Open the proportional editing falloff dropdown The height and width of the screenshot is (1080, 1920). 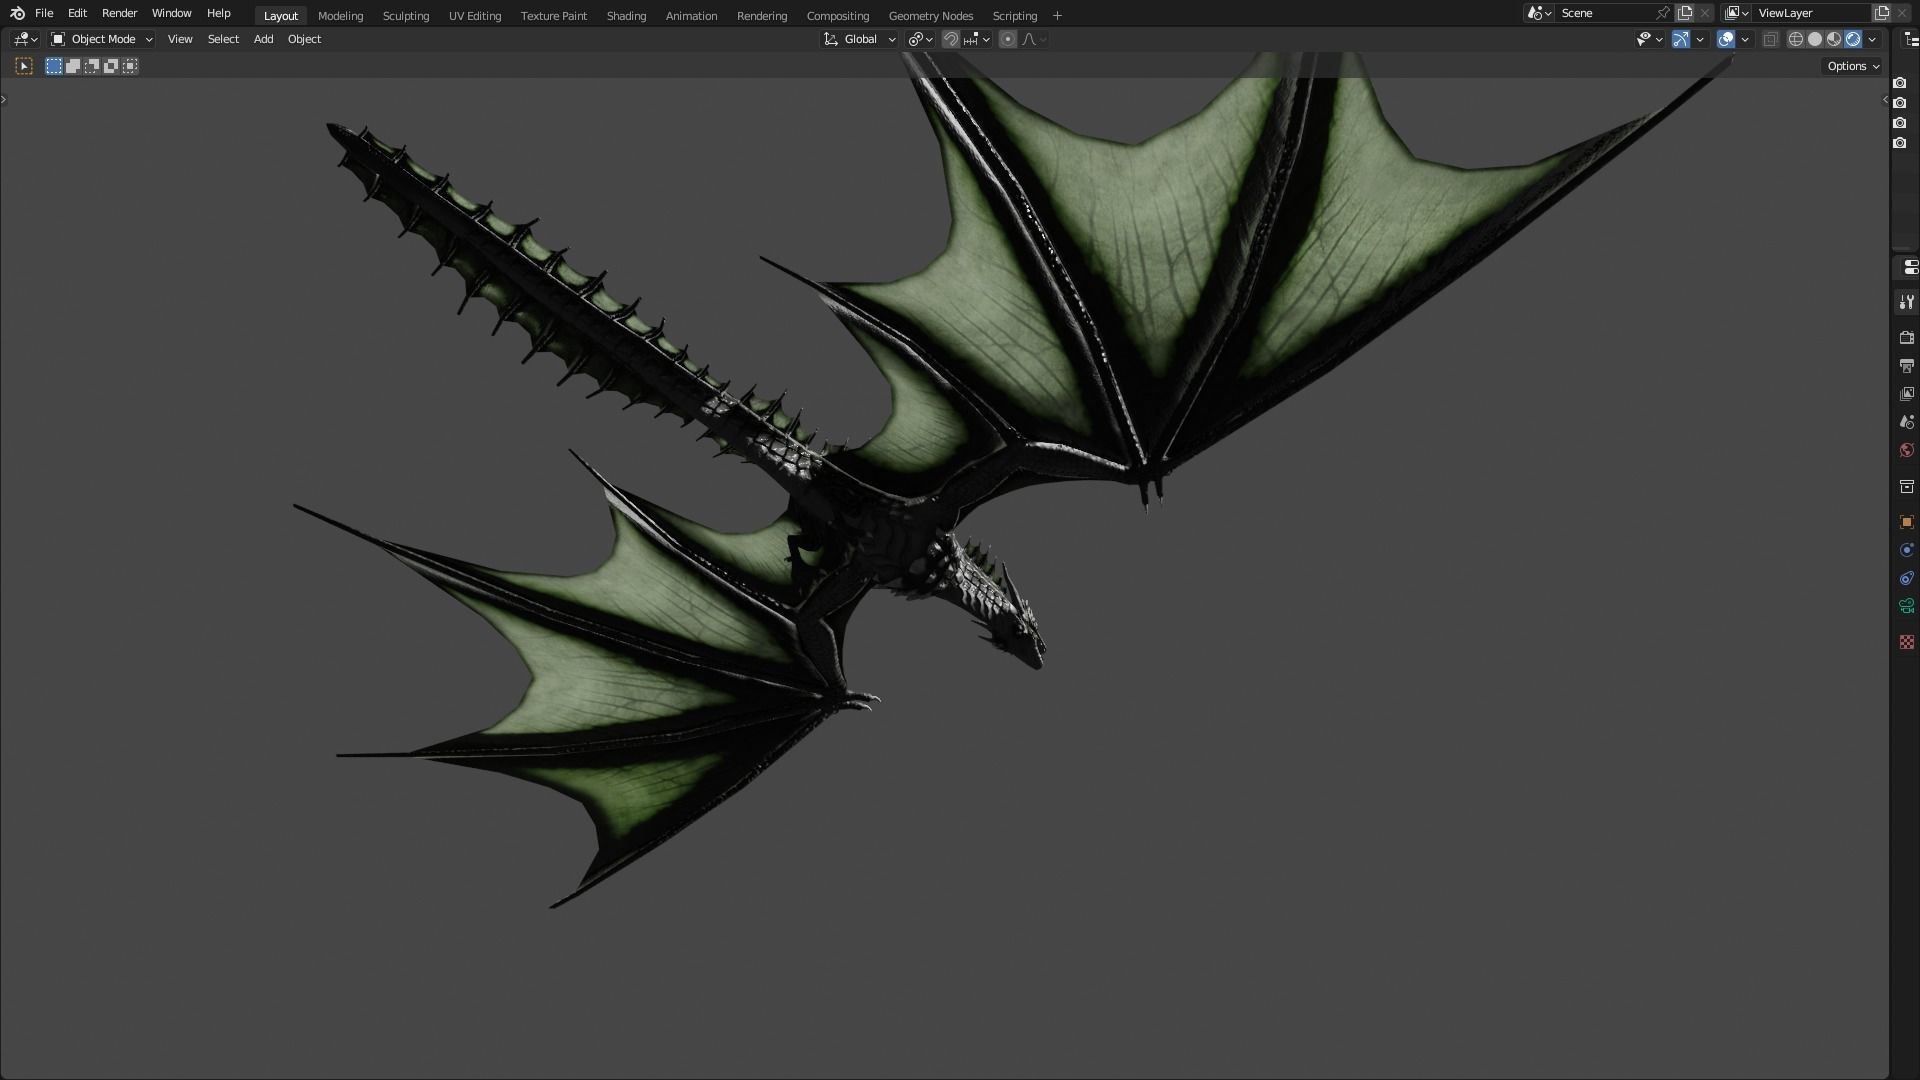click(1034, 39)
